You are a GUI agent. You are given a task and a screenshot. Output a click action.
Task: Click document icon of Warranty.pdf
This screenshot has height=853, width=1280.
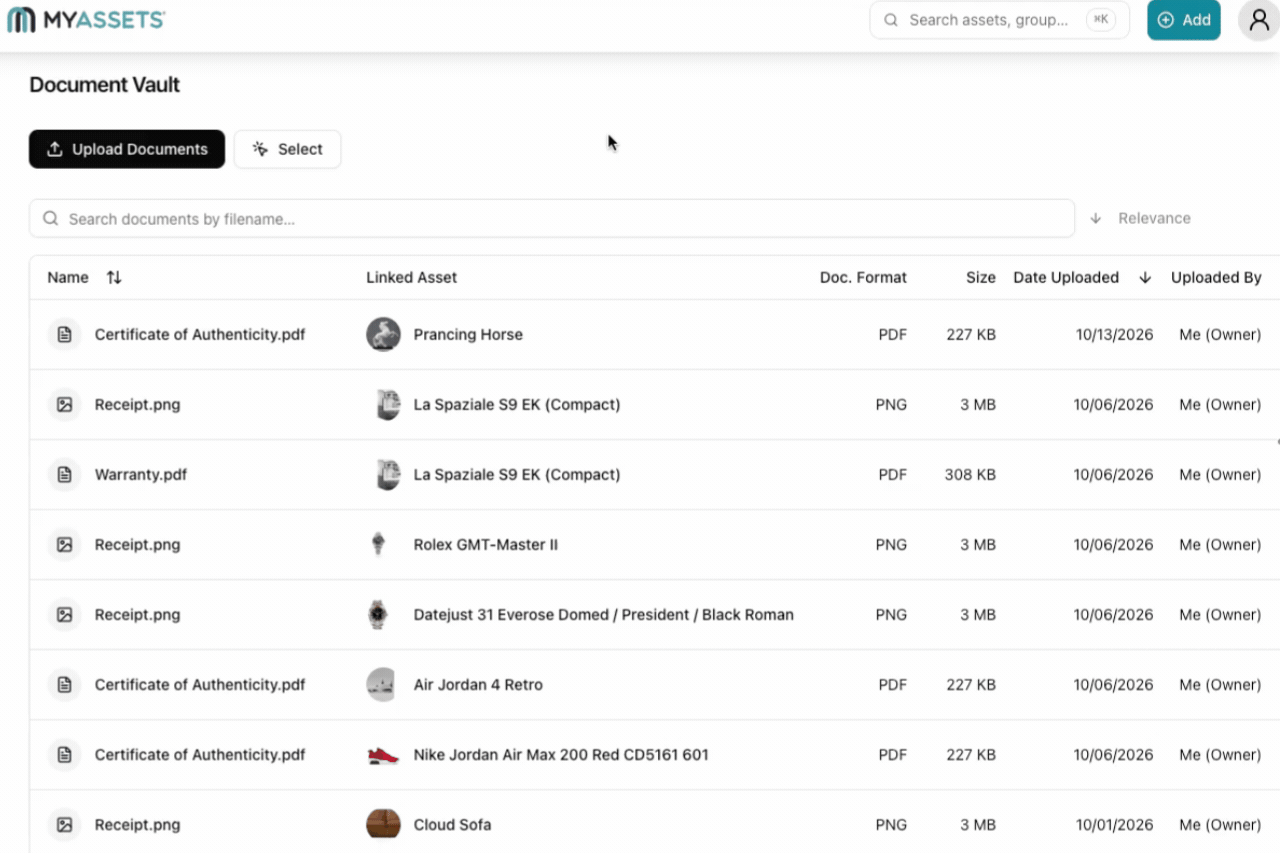click(x=64, y=475)
